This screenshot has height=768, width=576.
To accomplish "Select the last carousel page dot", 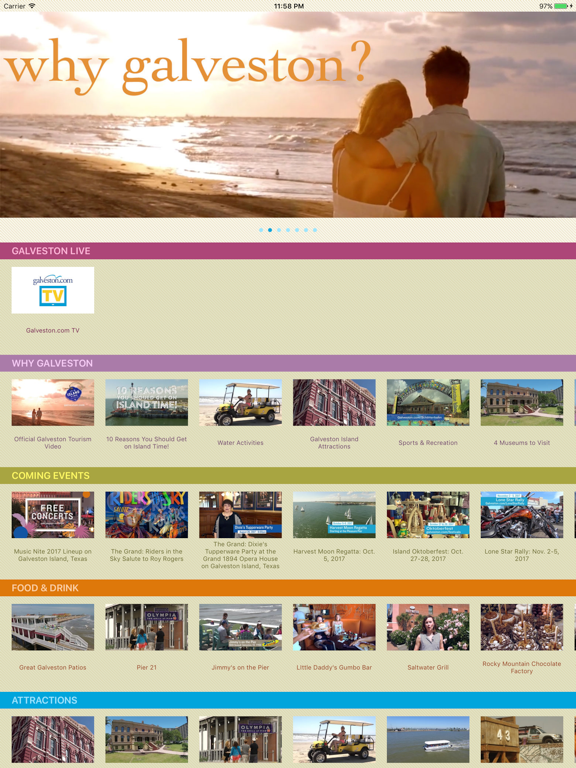I will coord(315,230).
